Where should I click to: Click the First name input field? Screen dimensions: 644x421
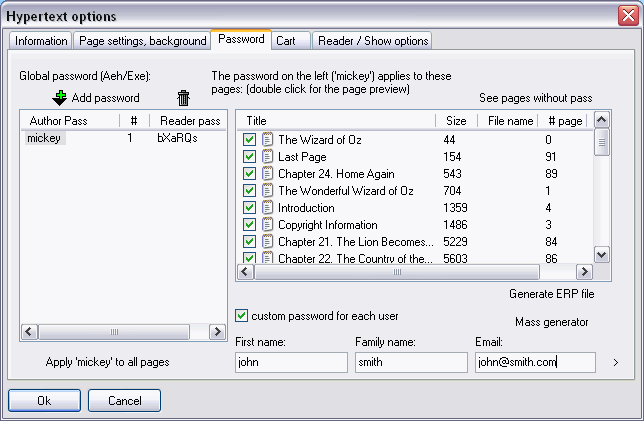click(x=291, y=362)
